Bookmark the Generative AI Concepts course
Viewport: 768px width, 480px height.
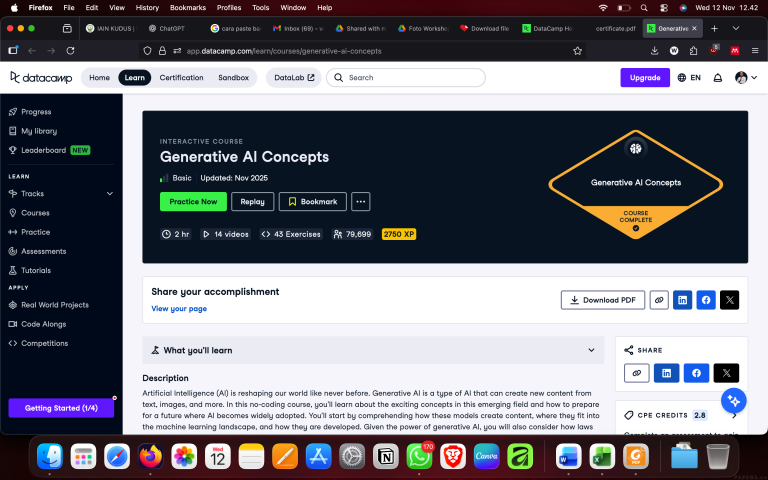[x=312, y=201]
